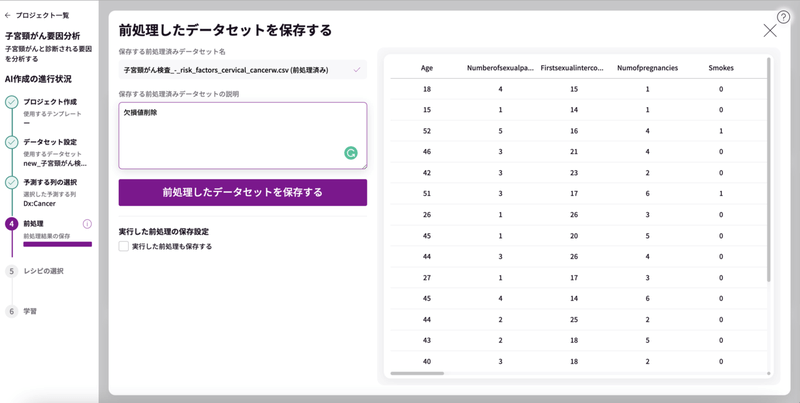Close the save dataset dialog
800x403 pixels.
click(x=769, y=31)
